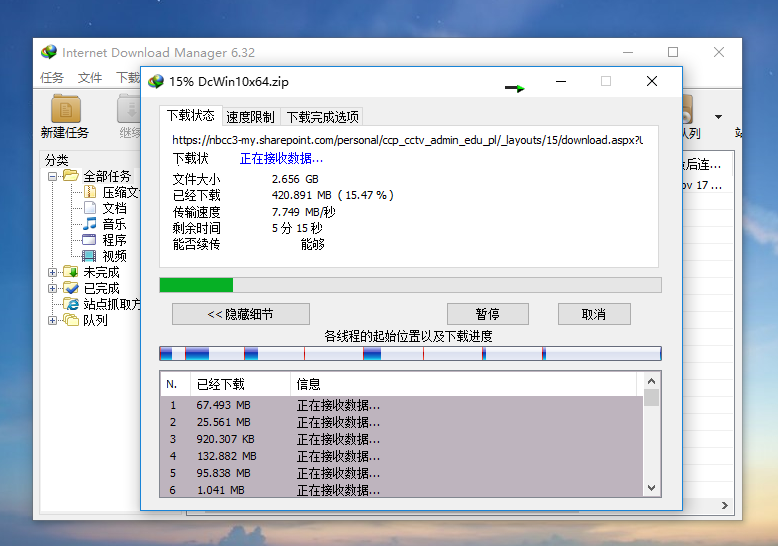Expand the 未完成 tree node
778x546 pixels.
tap(52, 272)
